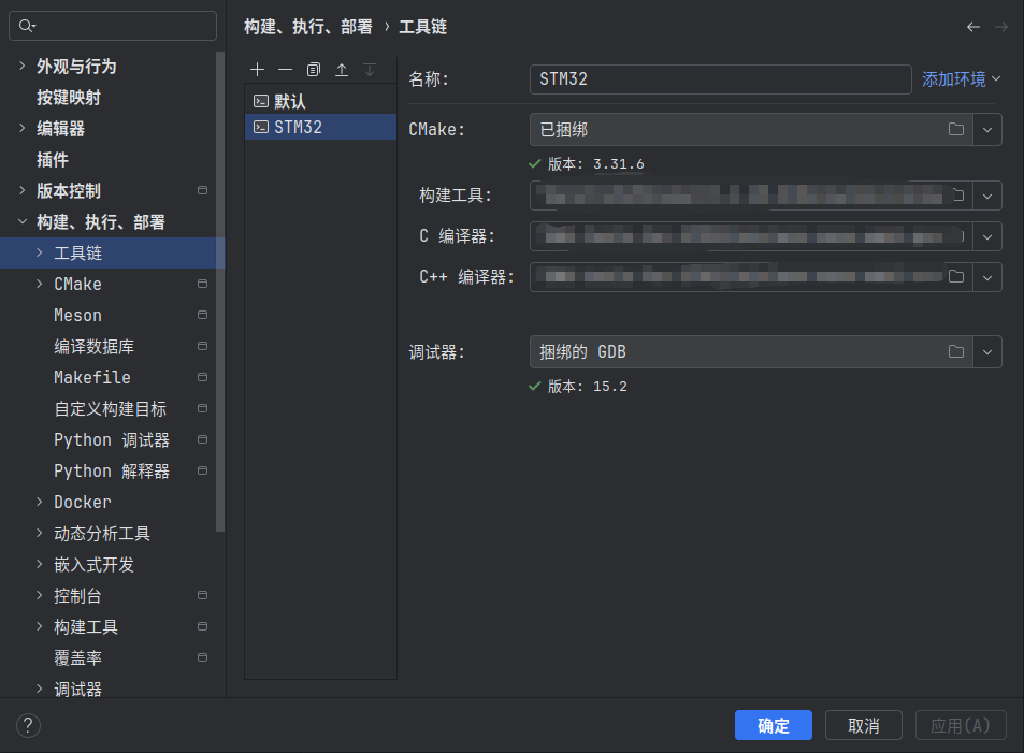Open the 添加环境 link
The height and width of the screenshot is (753, 1024).
[x=953, y=78]
